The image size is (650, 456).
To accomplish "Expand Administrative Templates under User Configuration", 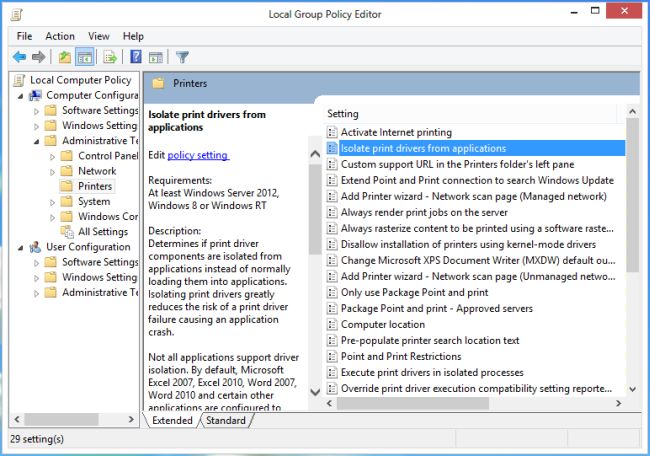I will pos(36,293).
